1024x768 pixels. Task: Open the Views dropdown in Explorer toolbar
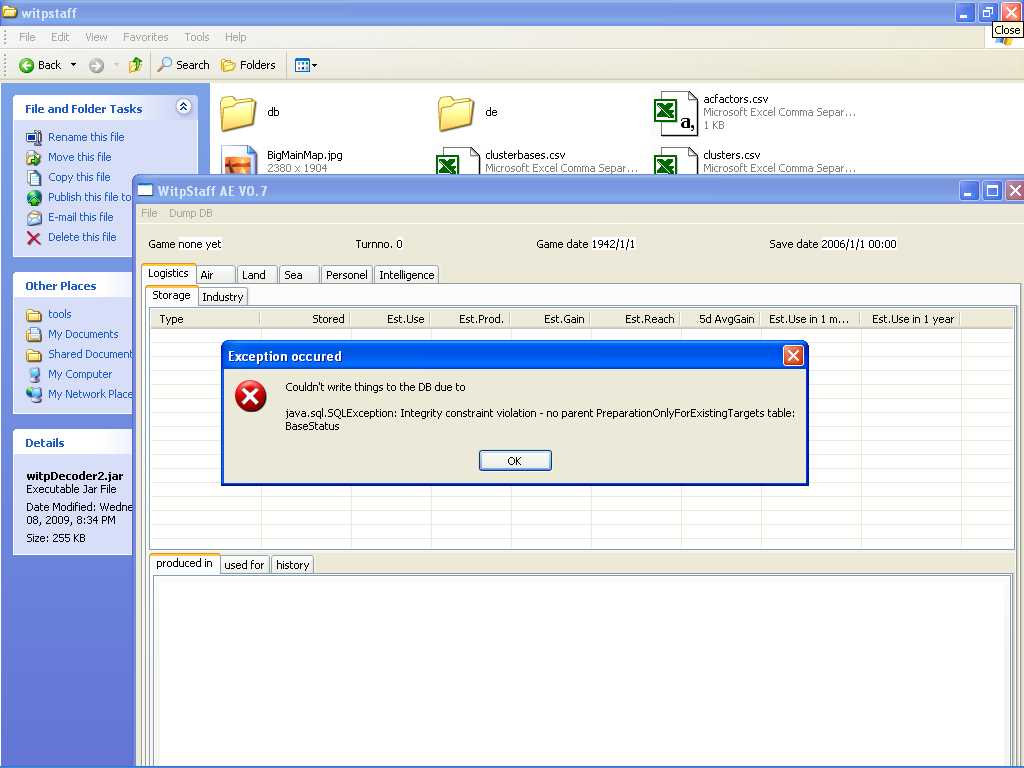pos(306,65)
